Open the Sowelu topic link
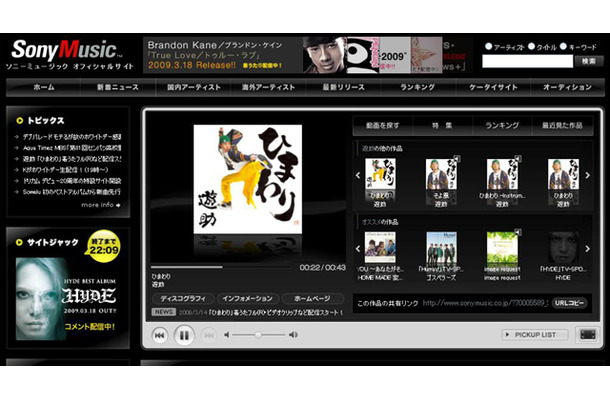The width and height of the screenshot is (610, 400). click(x=72, y=192)
